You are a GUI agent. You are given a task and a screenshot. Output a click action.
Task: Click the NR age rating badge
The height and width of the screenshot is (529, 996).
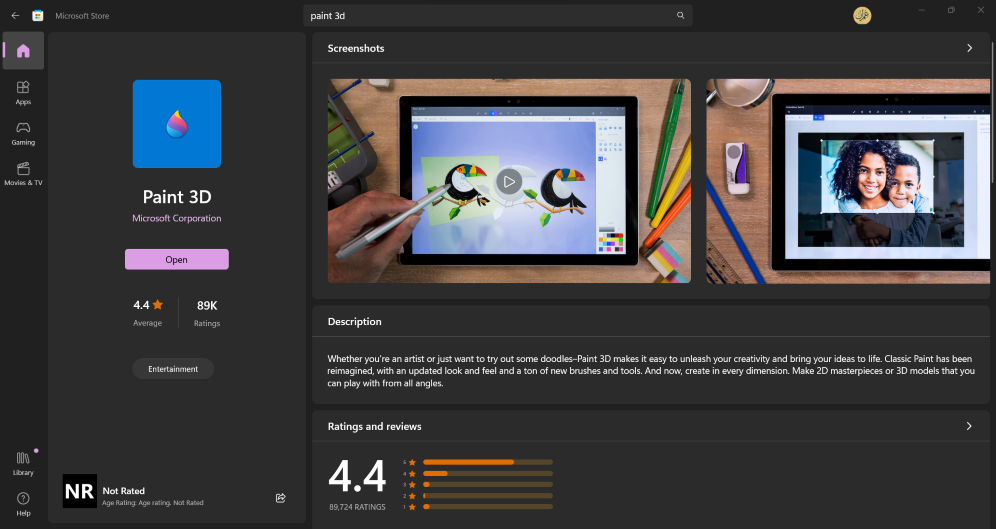(x=79, y=491)
